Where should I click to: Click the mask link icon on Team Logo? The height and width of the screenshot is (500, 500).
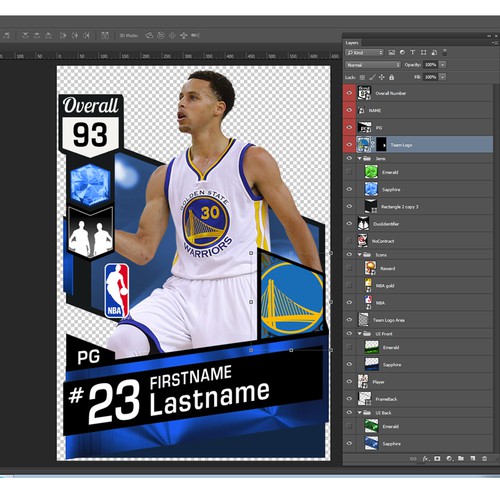(x=373, y=145)
